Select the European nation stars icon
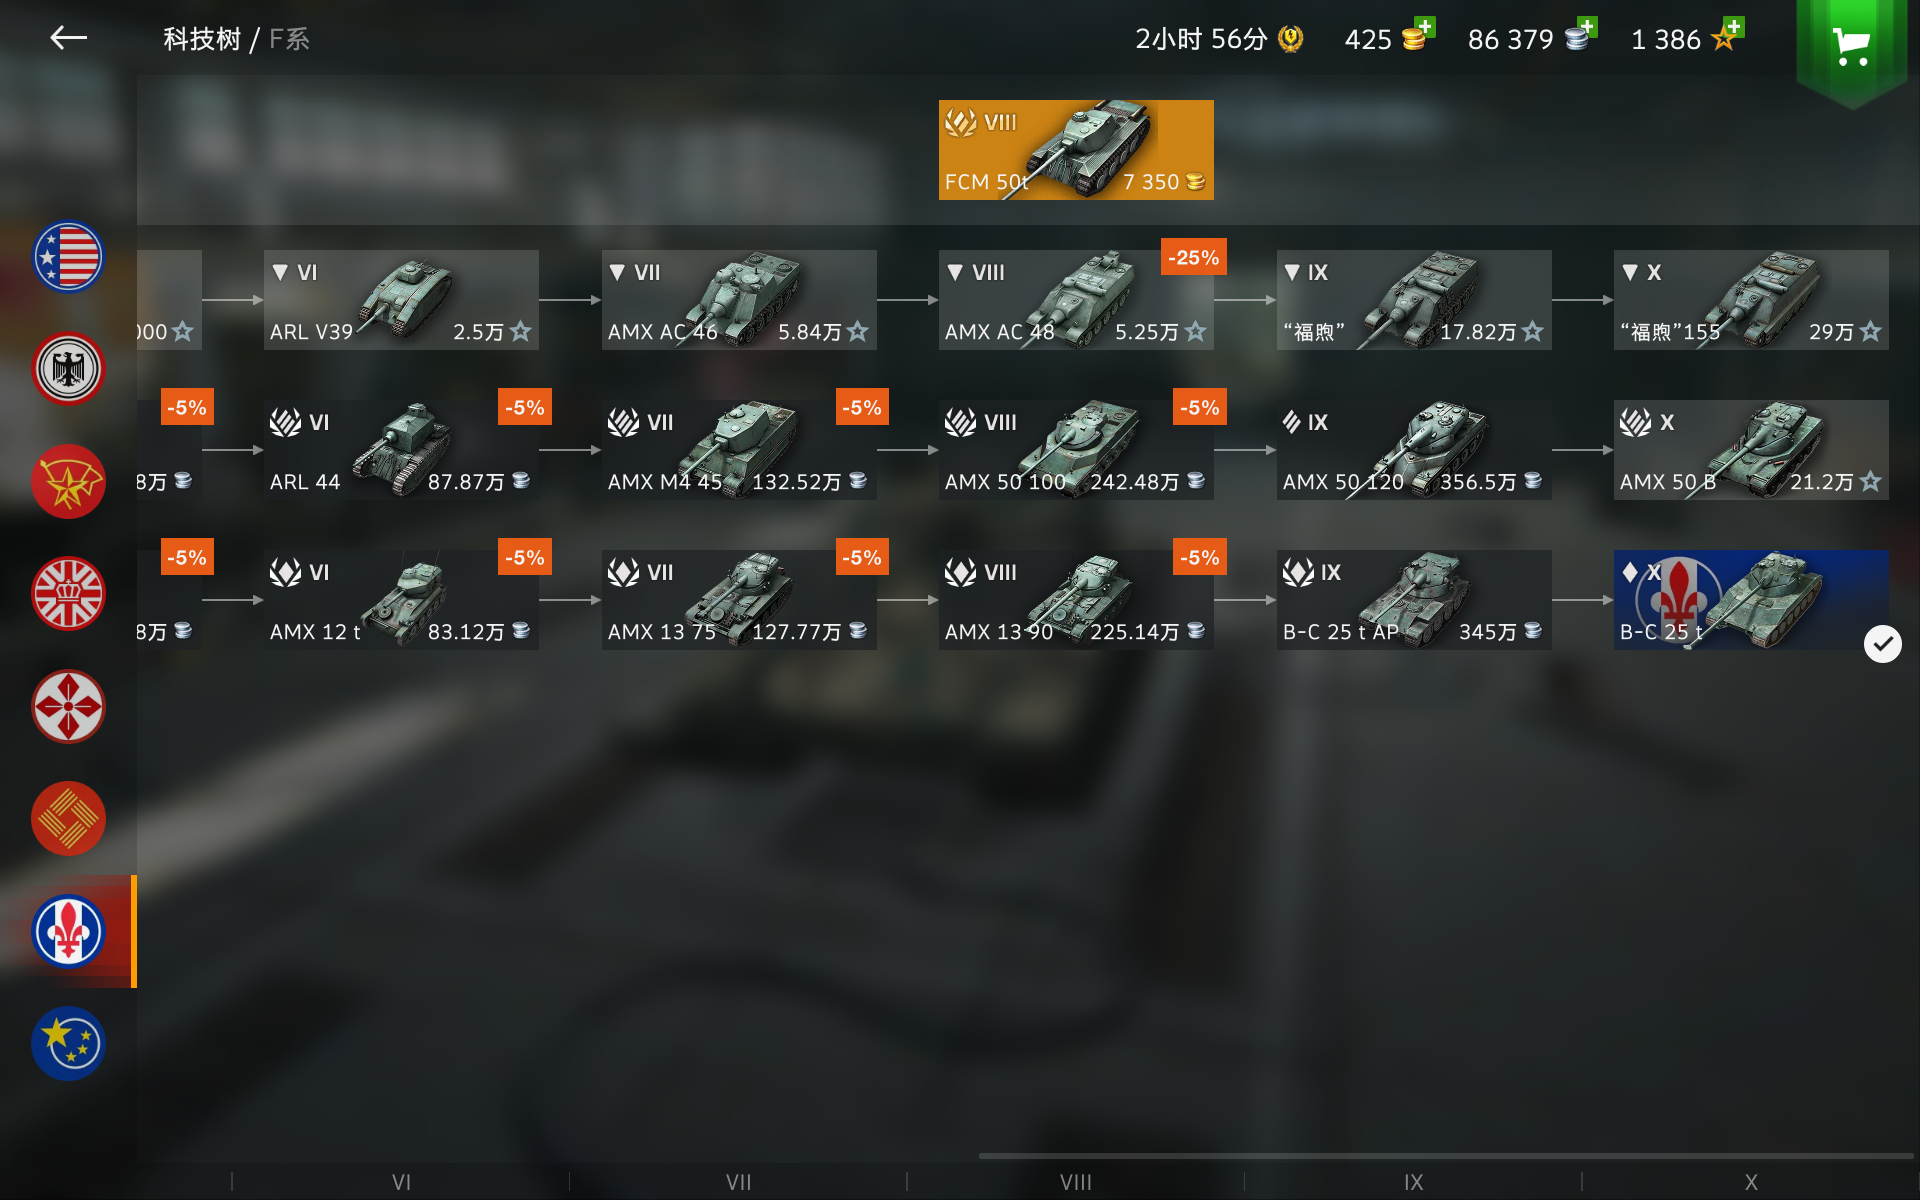1920x1200 pixels. 68,1043
